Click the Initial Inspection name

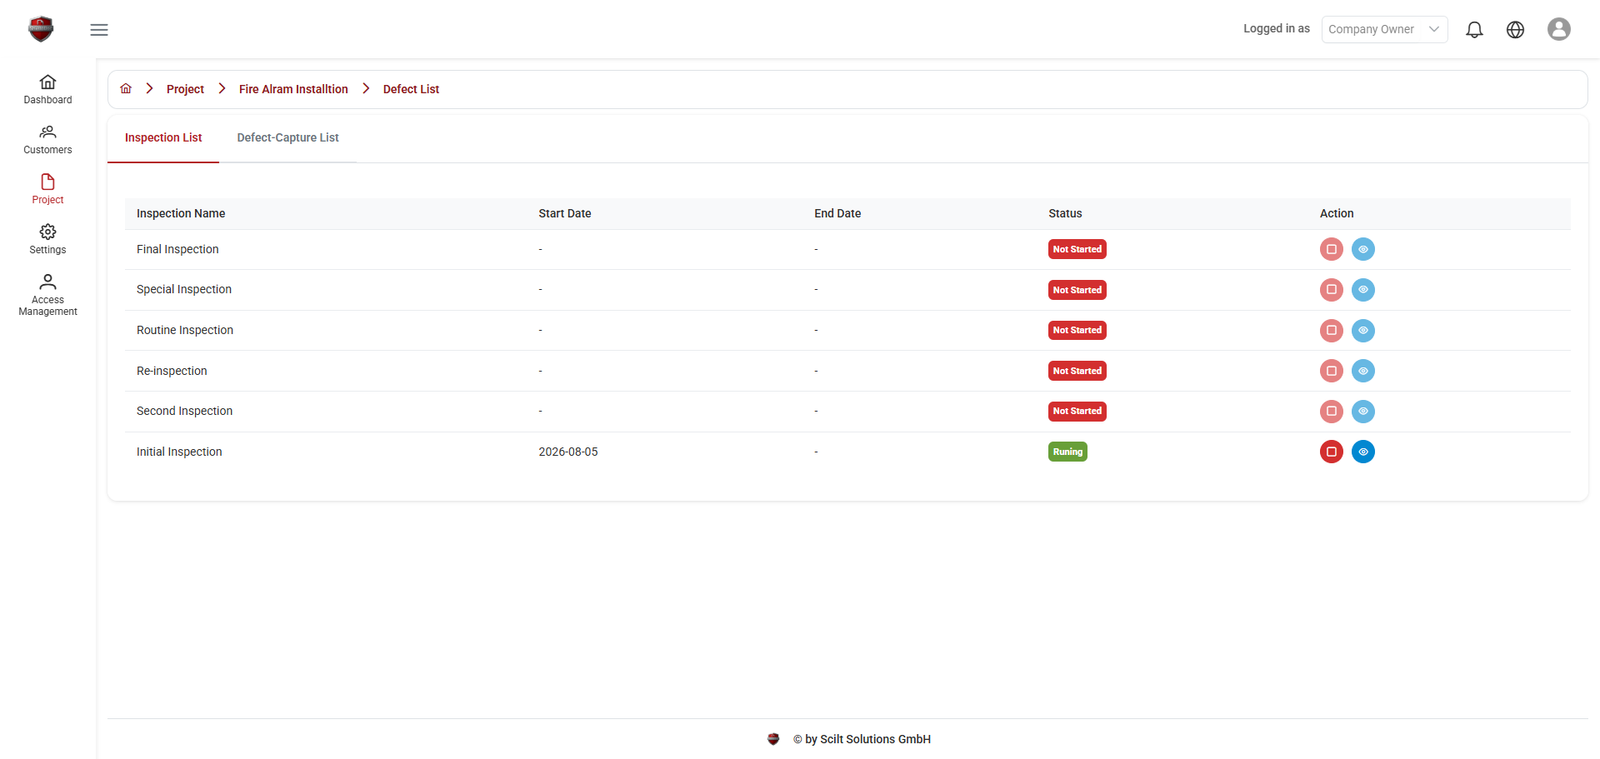click(x=179, y=452)
